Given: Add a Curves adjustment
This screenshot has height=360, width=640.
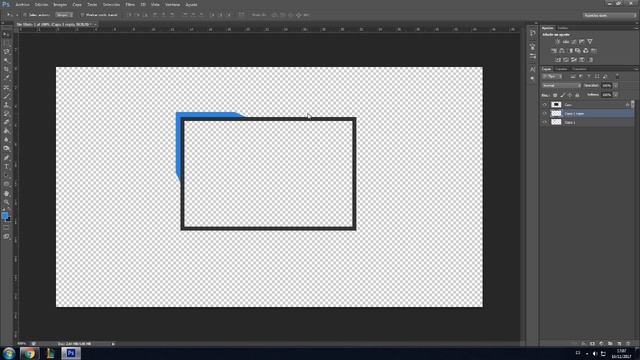Looking at the screenshot, I should [x=573, y=42].
